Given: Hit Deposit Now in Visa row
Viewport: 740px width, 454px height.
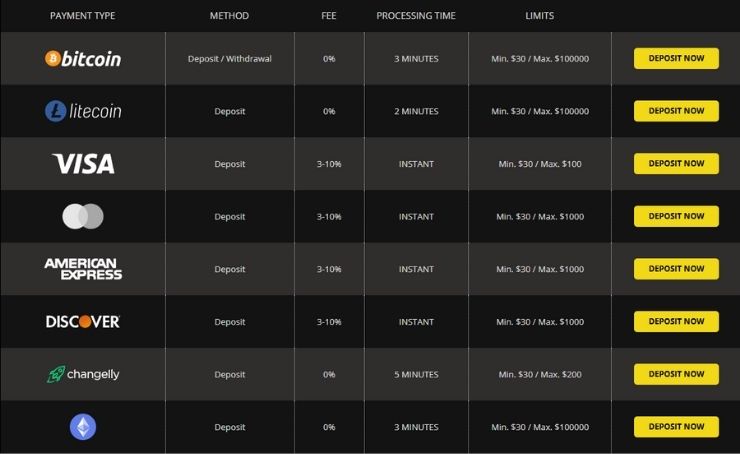Looking at the screenshot, I should (676, 164).
